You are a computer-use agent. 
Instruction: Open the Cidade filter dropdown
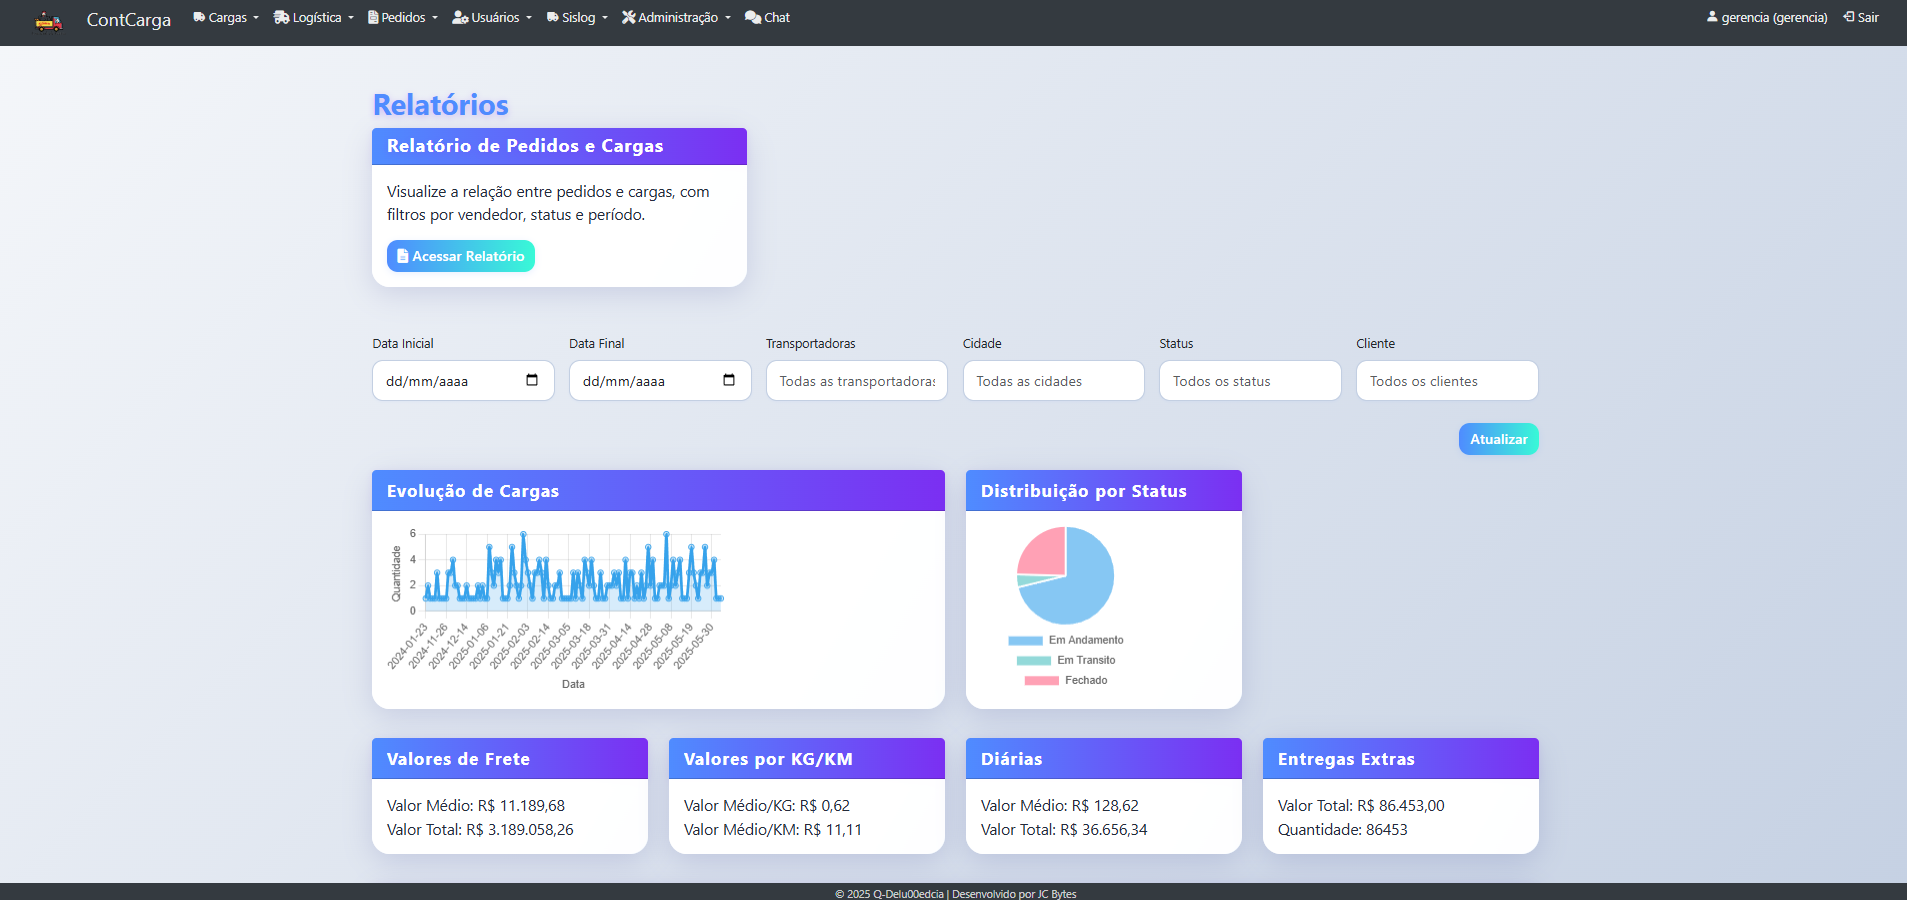point(1053,381)
